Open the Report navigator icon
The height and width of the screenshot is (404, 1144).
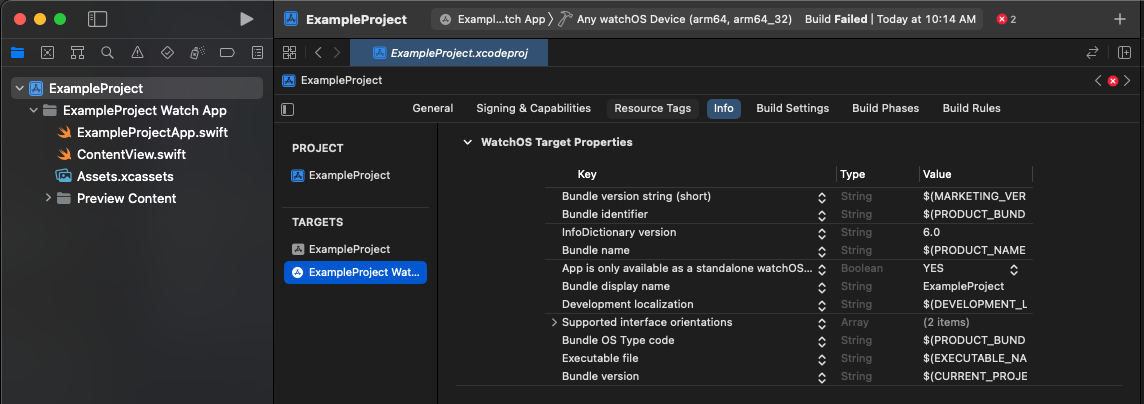(257, 53)
